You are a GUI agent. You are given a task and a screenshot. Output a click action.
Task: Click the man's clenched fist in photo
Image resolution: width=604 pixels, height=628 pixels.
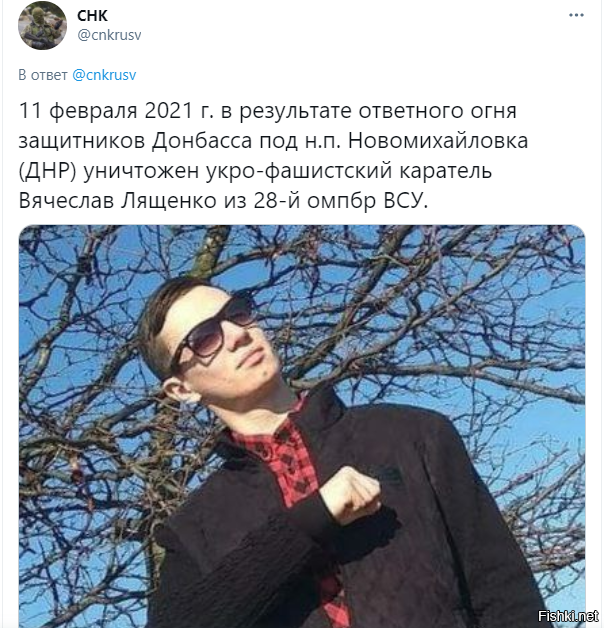(x=350, y=494)
